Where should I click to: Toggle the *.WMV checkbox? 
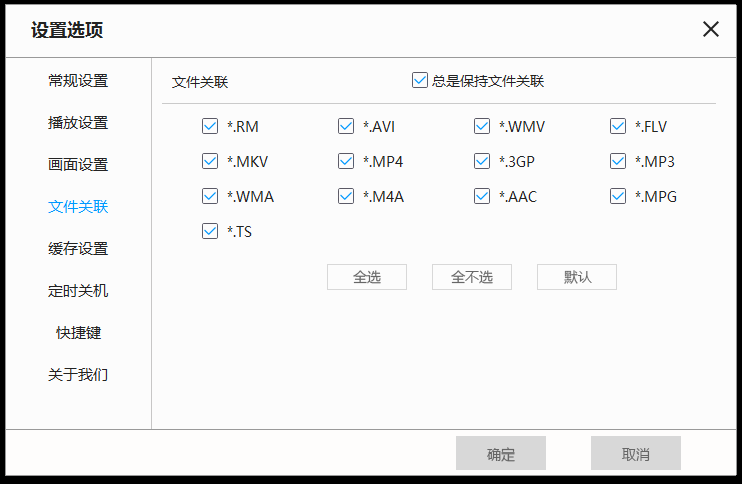point(482,127)
